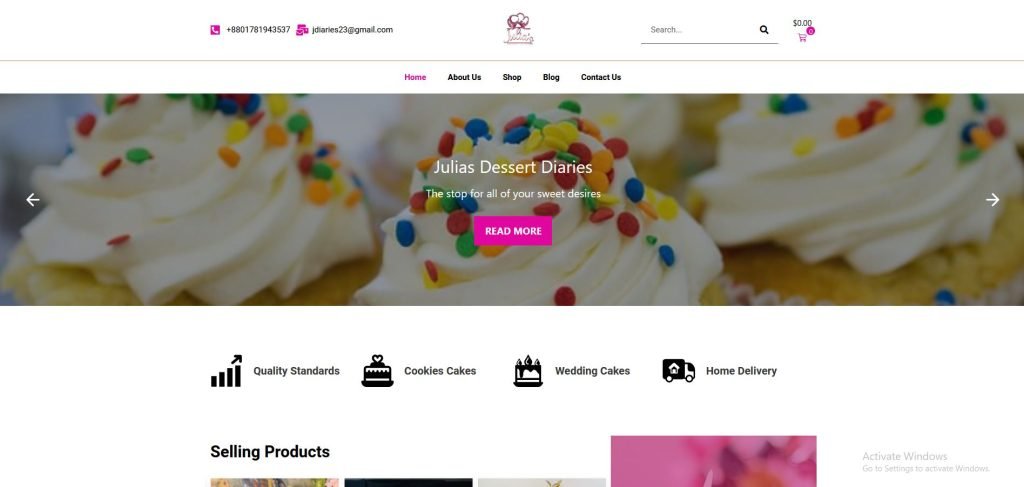The height and width of the screenshot is (487, 1024).
Task: Click the pink READ MORE button
Action: [x=513, y=231]
